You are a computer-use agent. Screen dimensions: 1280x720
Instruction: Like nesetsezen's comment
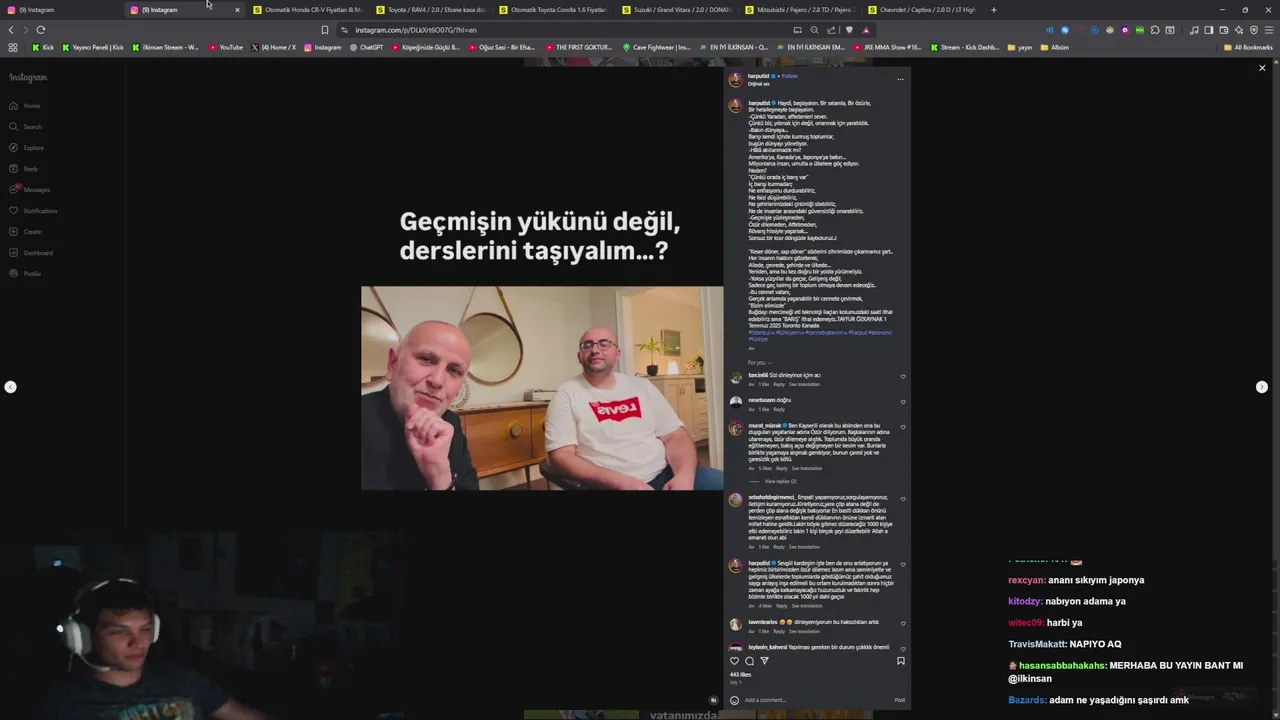(903, 402)
